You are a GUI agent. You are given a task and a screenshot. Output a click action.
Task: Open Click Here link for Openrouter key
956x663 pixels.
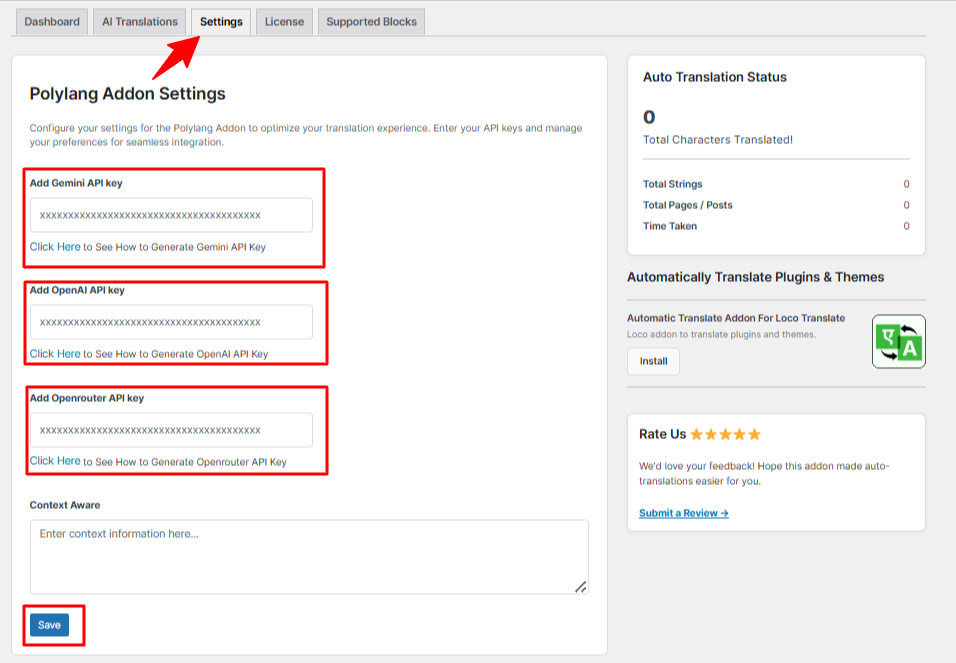(55, 461)
